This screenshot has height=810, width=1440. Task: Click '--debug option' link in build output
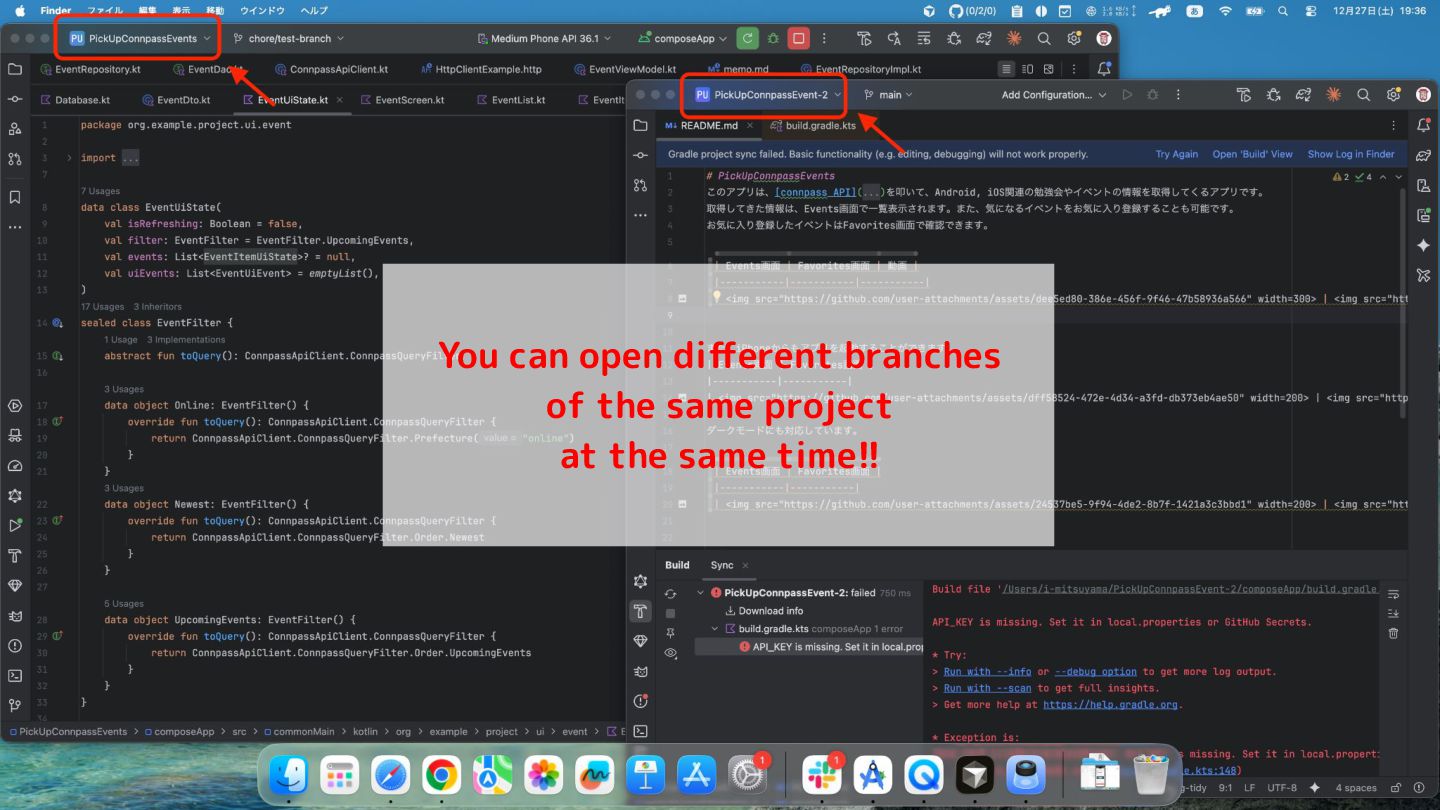[1095, 672]
